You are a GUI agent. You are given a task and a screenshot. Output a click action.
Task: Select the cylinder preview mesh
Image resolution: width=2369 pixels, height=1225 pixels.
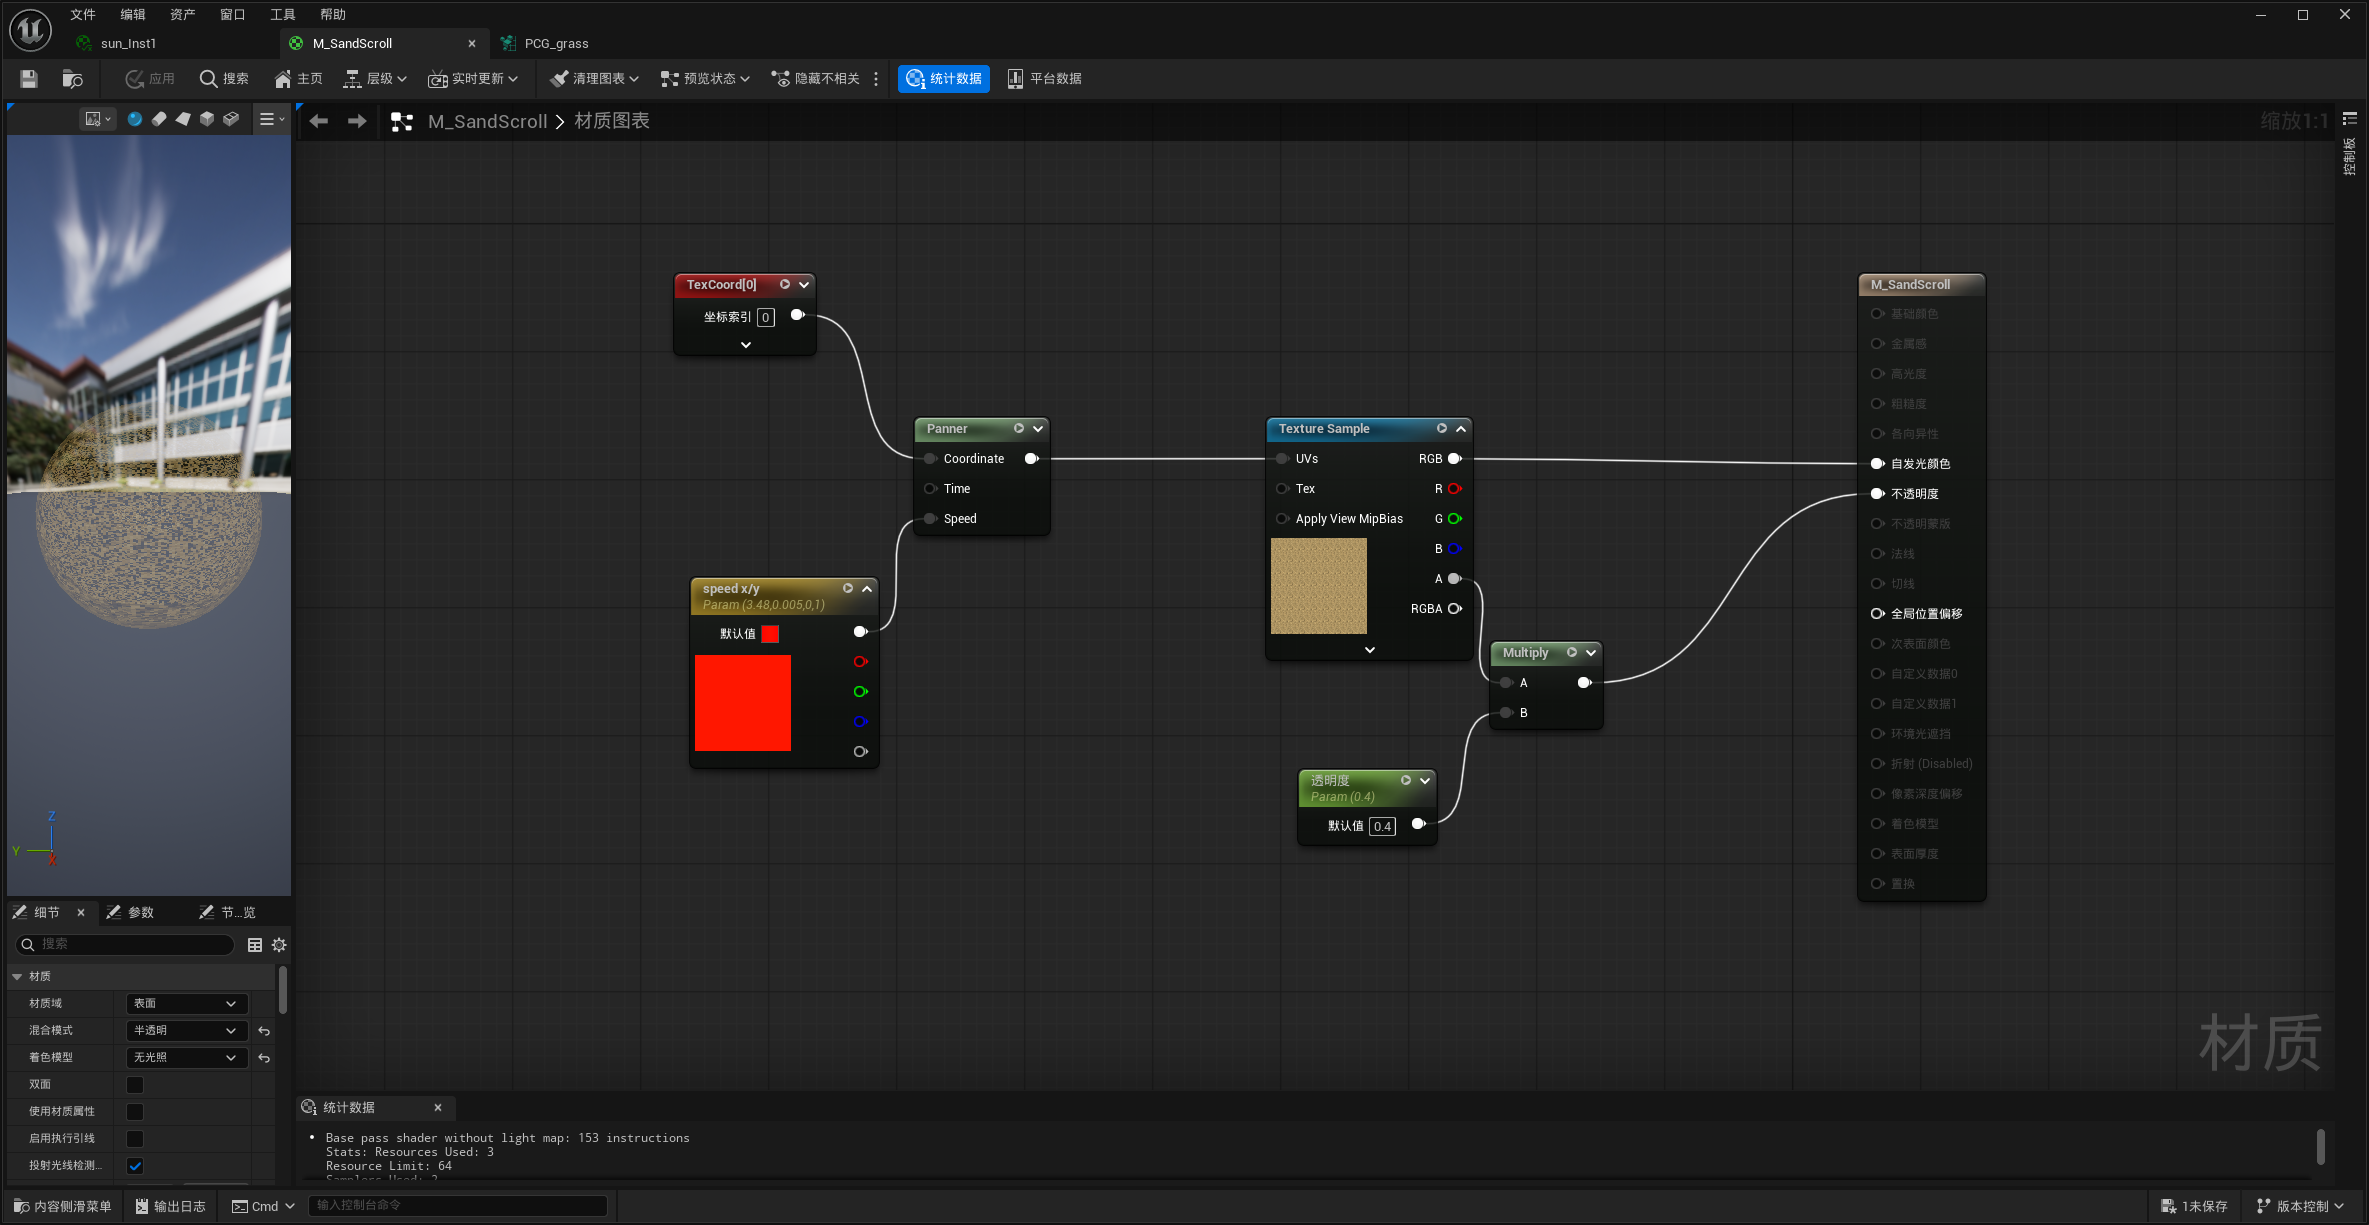(x=159, y=119)
